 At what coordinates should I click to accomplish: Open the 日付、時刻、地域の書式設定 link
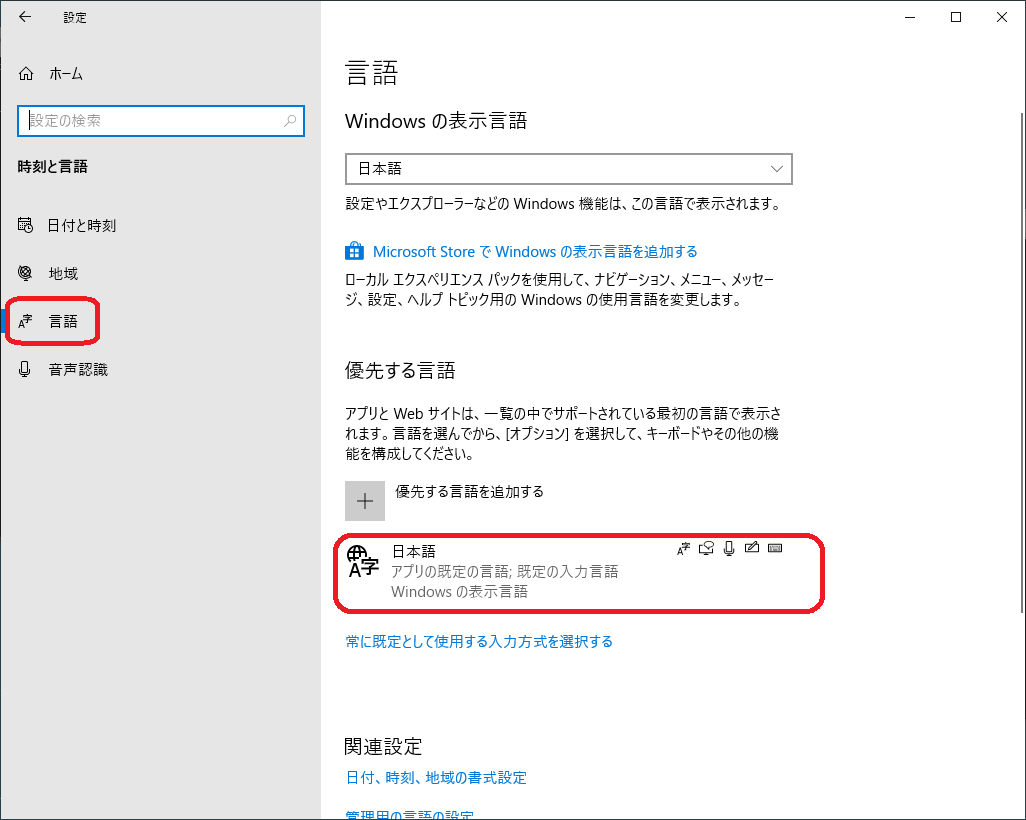tap(436, 778)
